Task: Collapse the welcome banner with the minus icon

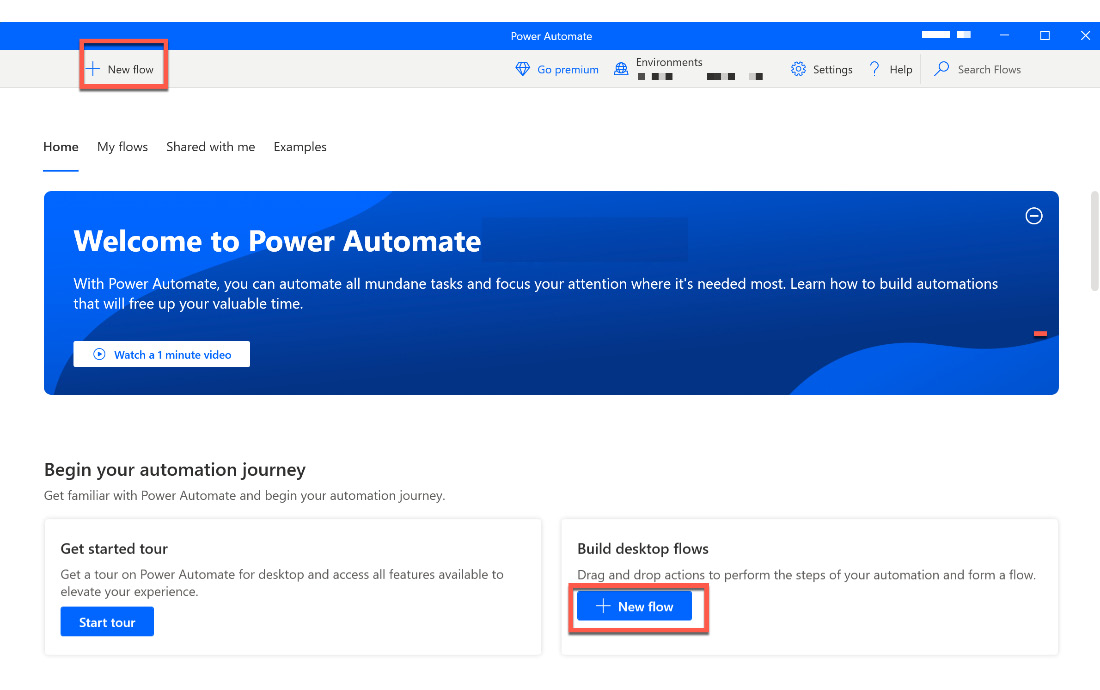Action: (1033, 216)
